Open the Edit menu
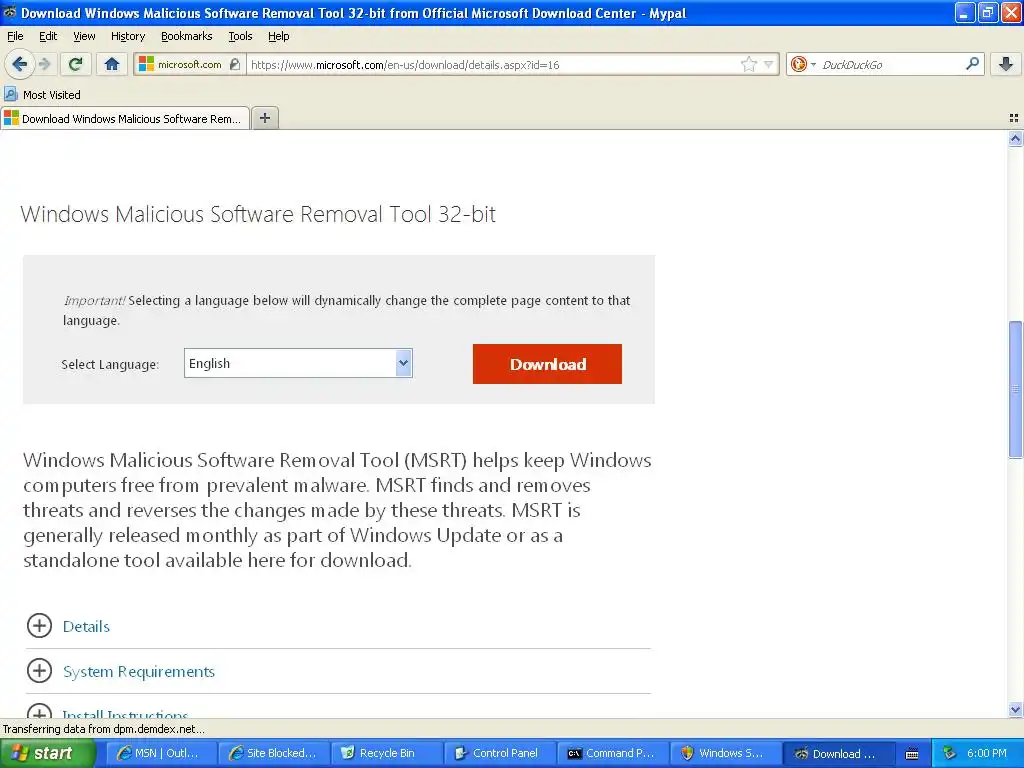 pyautogui.click(x=48, y=36)
